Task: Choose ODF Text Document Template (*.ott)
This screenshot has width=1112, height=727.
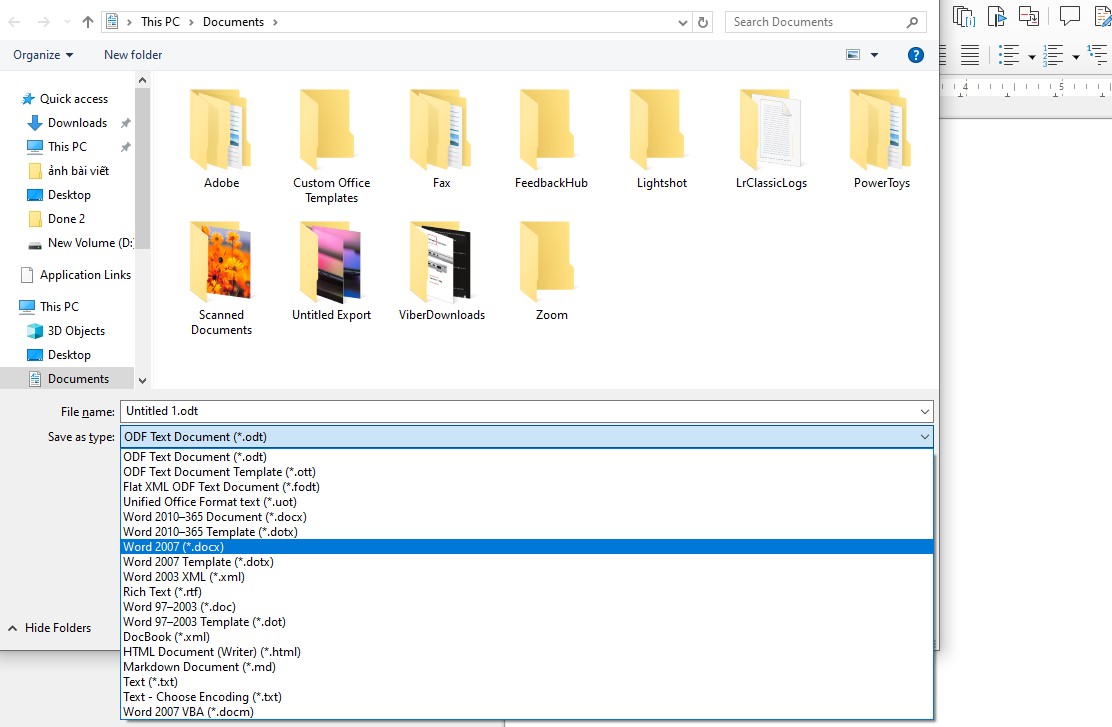Action: [x=527, y=472]
